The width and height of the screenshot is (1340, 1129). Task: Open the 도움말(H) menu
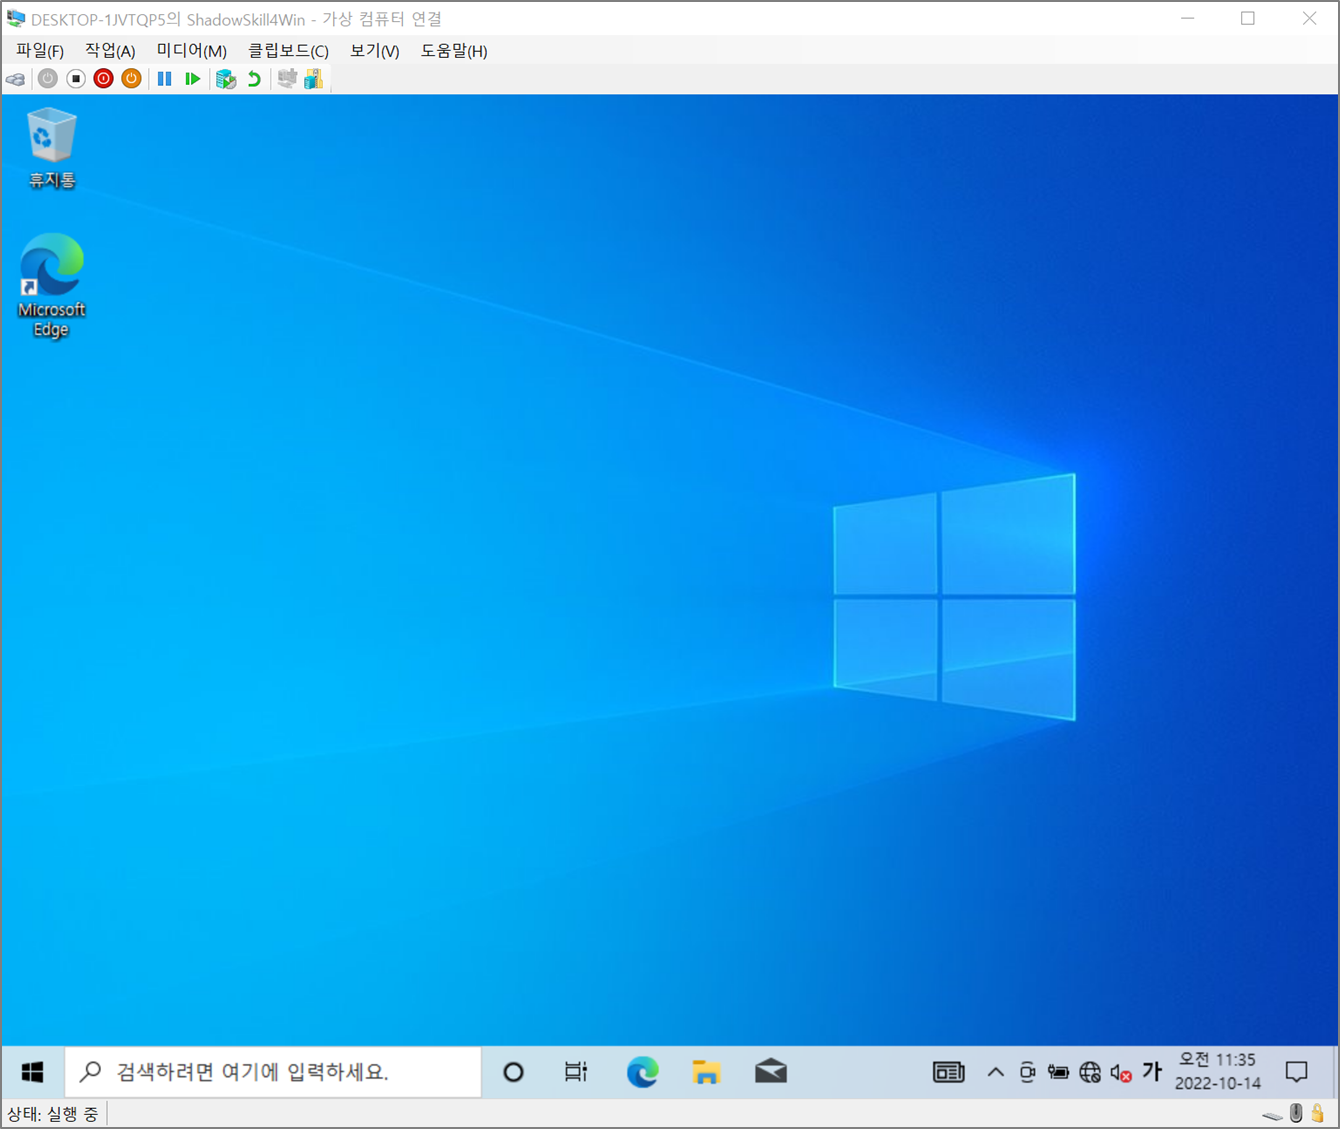454,50
